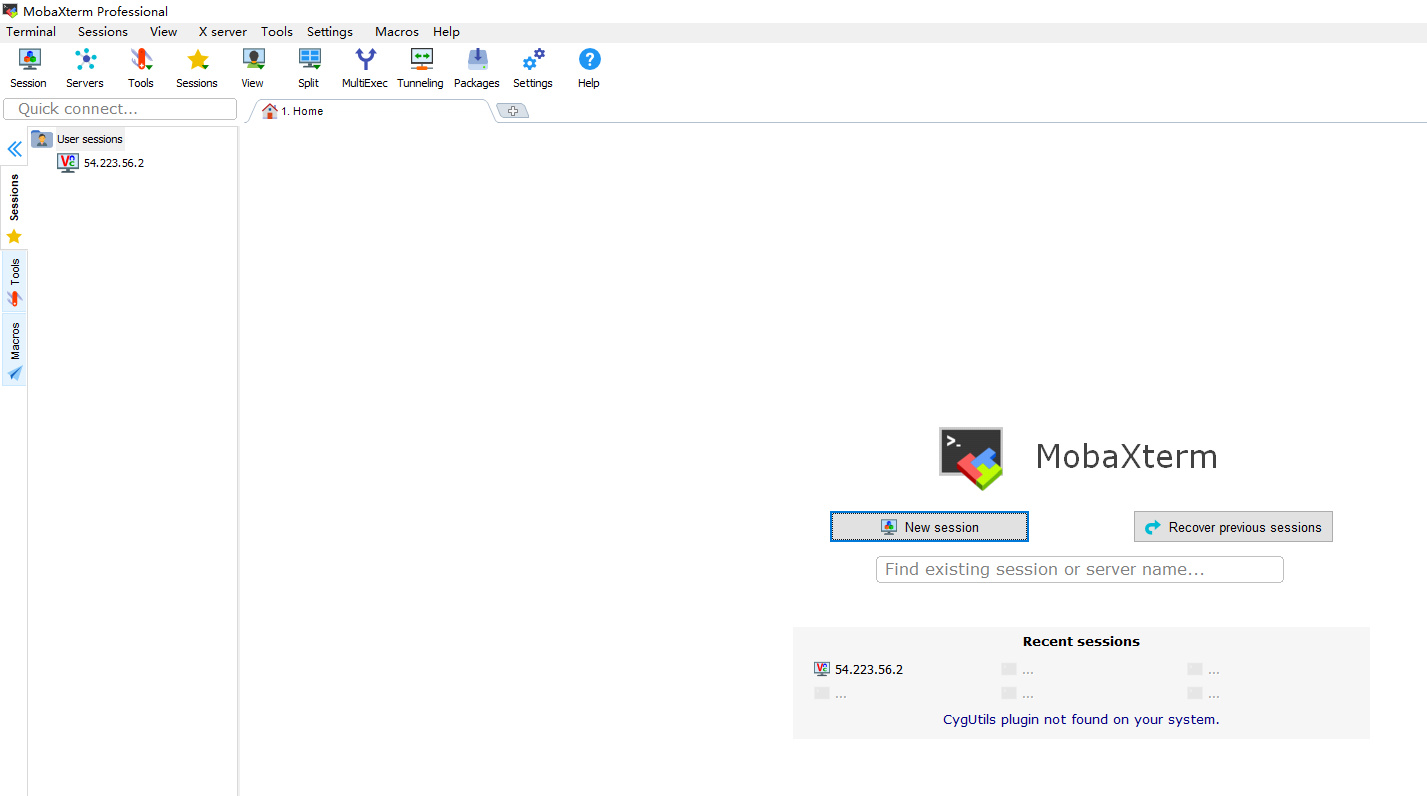Open the Packages toolbar icon

pyautogui.click(x=477, y=68)
